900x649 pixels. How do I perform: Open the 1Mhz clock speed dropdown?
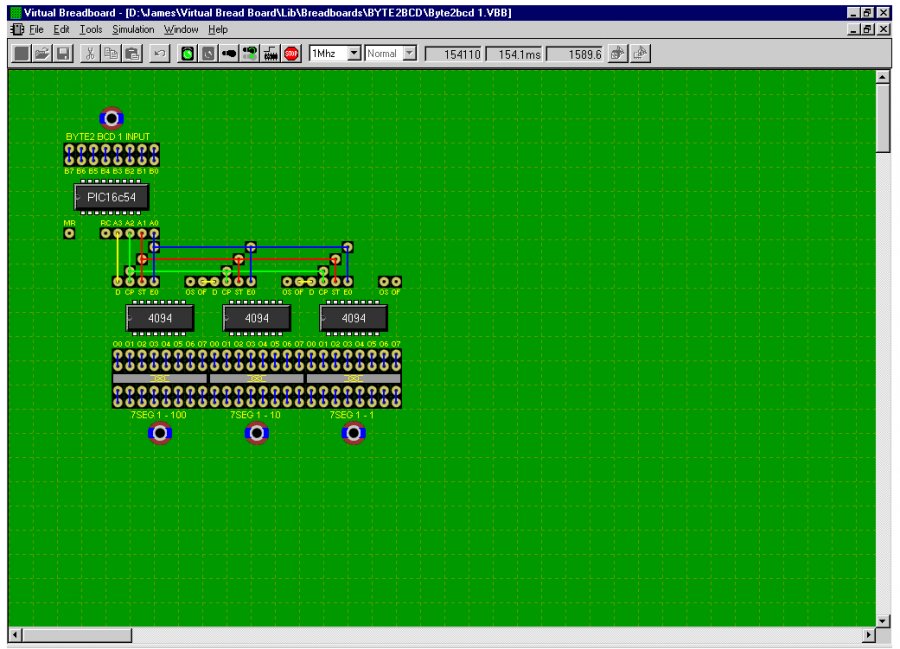354,53
